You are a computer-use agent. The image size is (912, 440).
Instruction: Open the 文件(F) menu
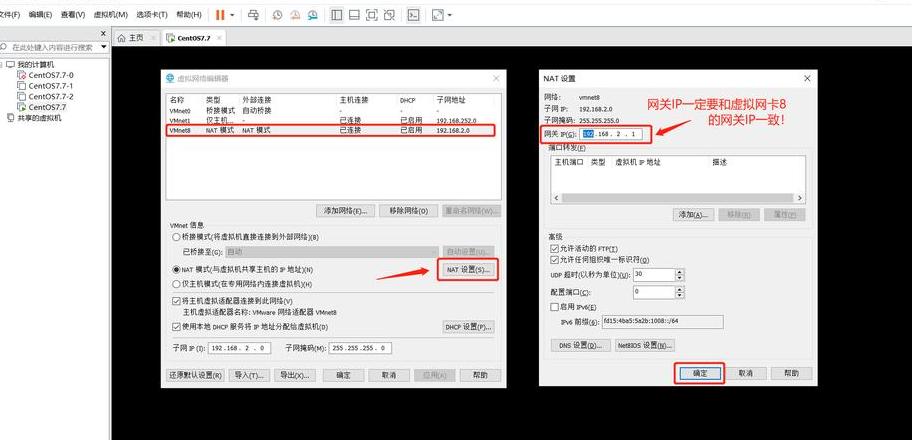click(x=9, y=15)
